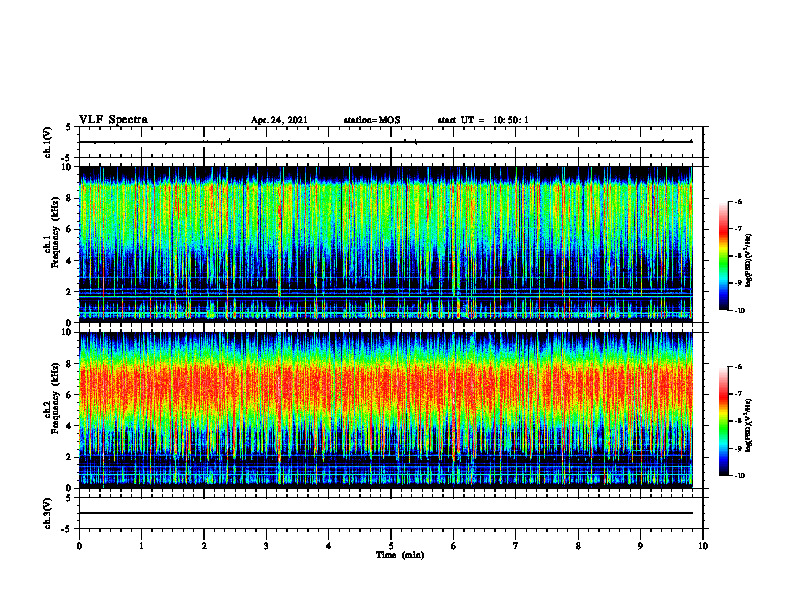The width and height of the screenshot is (792, 612).
Task: Click time axis tick label "6"
Action: coord(454,546)
